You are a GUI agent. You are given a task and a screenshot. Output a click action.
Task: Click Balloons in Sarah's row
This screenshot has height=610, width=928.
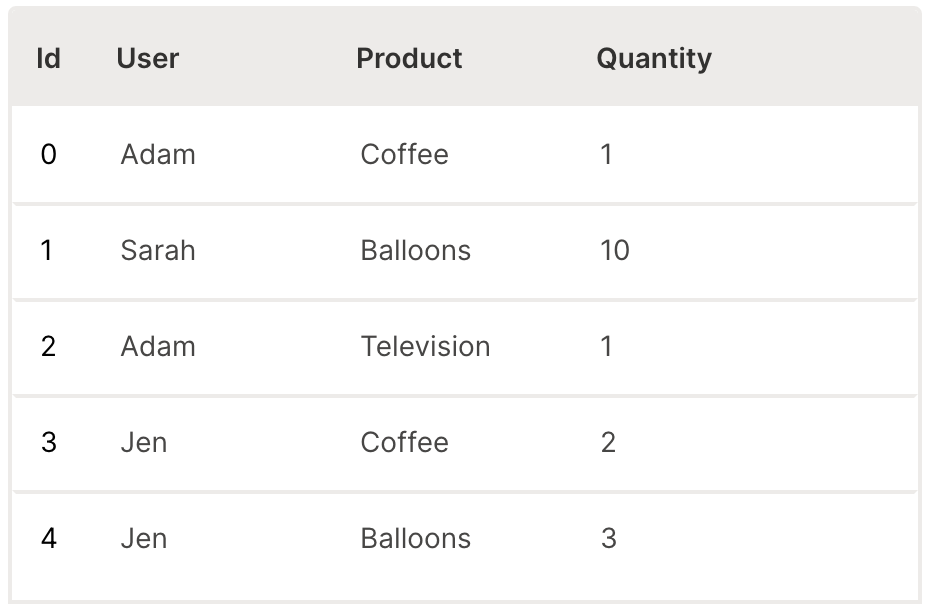pyautogui.click(x=415, y=250)
